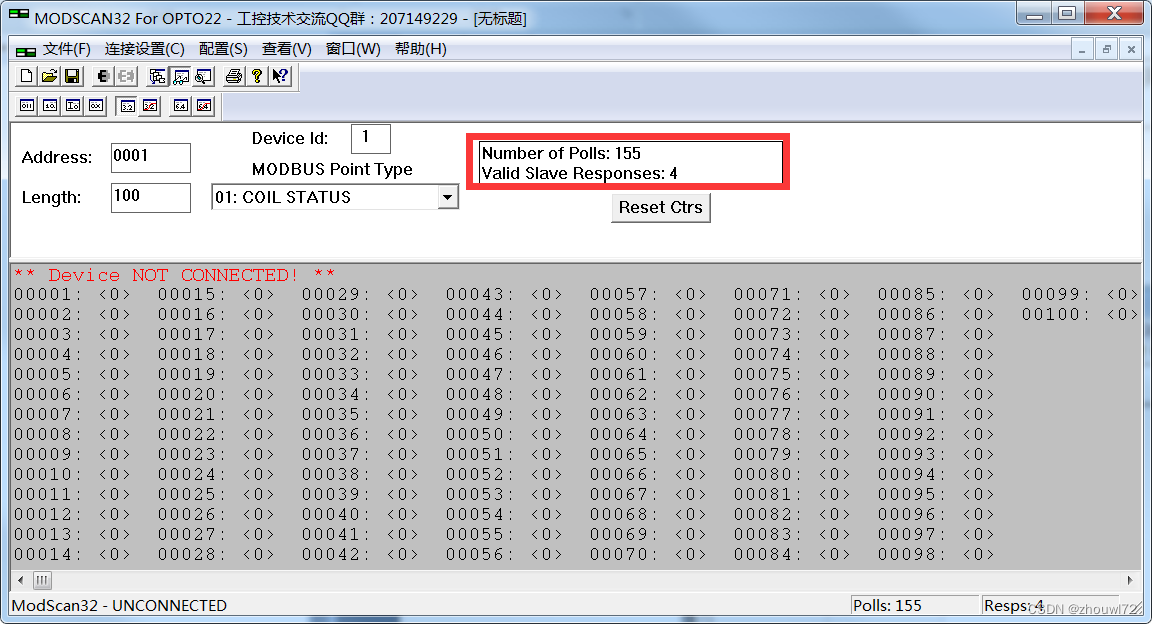Click the '01: COIL STATUS' selected value
The image size is (1152, 624).
click(x=283, y=197)
